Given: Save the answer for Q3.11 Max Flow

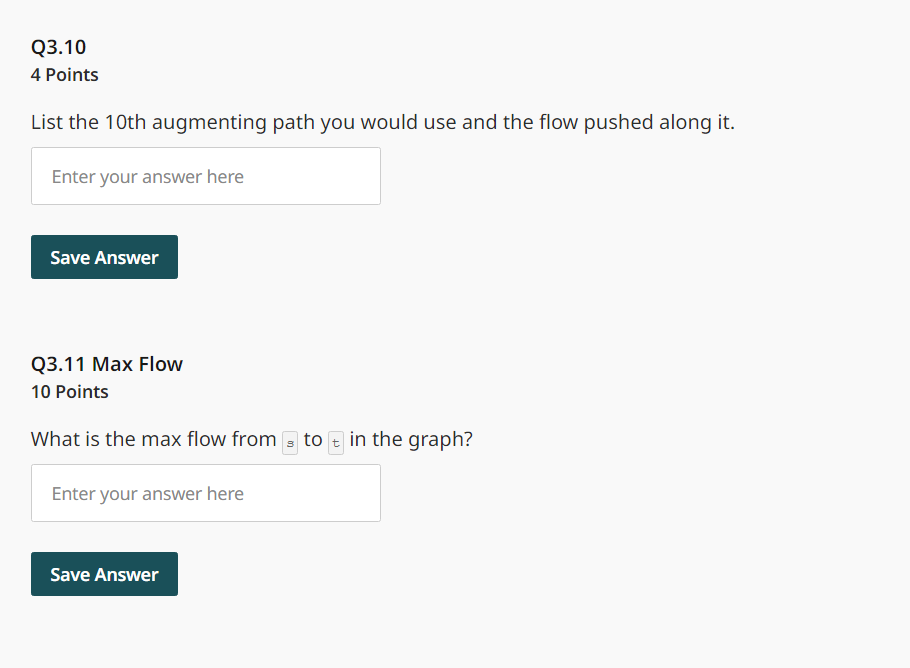Looking at the screenshot, I should (x=104, y=574).
